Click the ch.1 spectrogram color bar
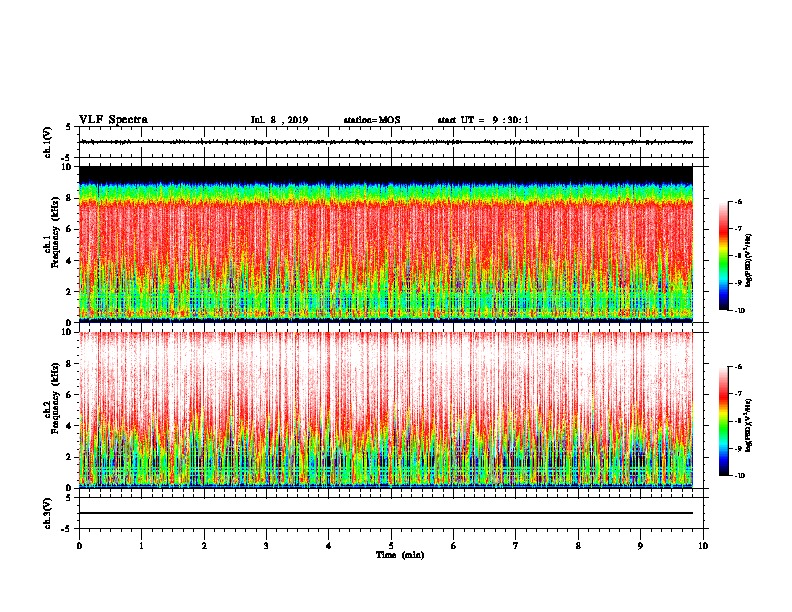This screenshot has height=612, width=792. (x=723, y=256)
